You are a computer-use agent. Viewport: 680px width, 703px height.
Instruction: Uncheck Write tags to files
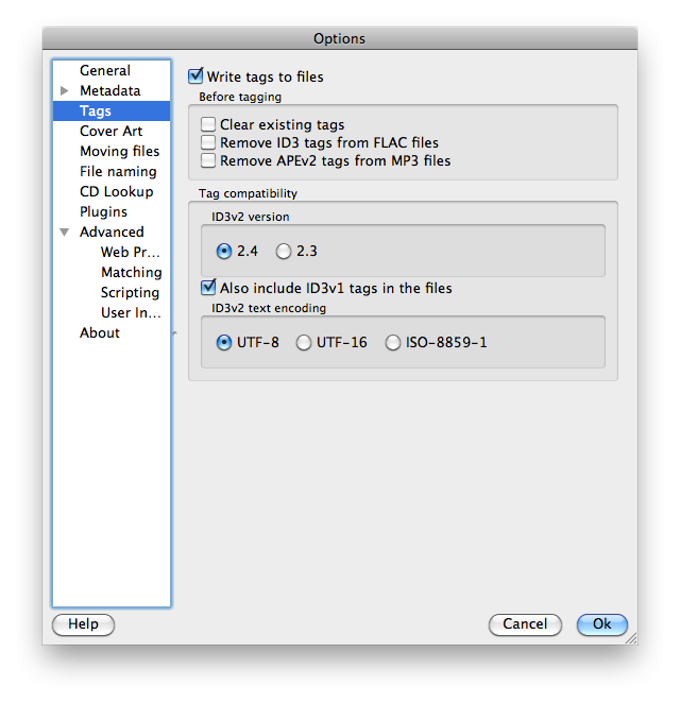[196, 76]
